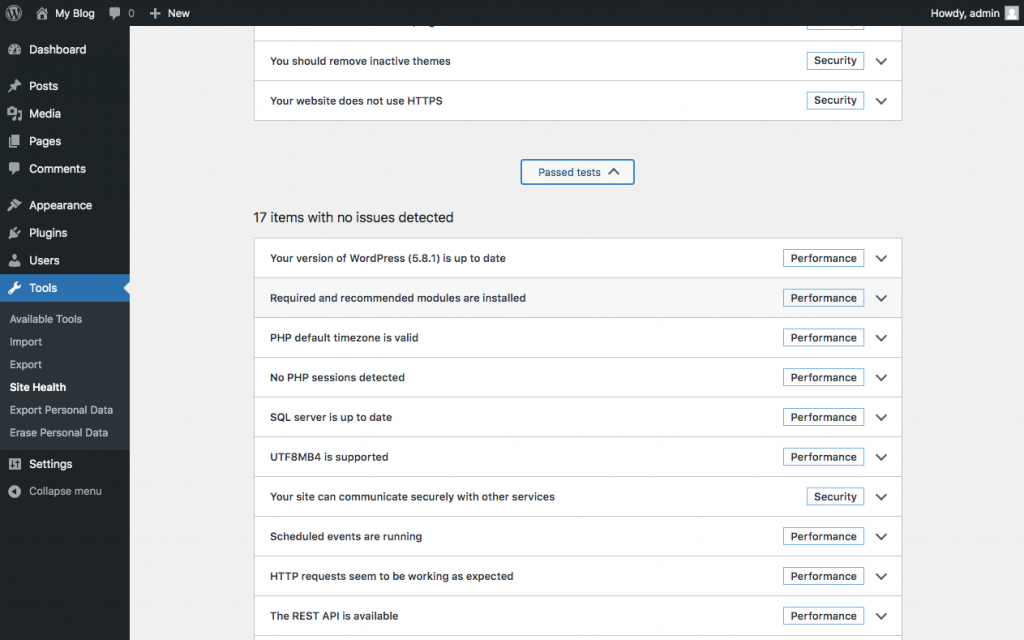
Task: Open the Appearance menu item
Action: 65,205
